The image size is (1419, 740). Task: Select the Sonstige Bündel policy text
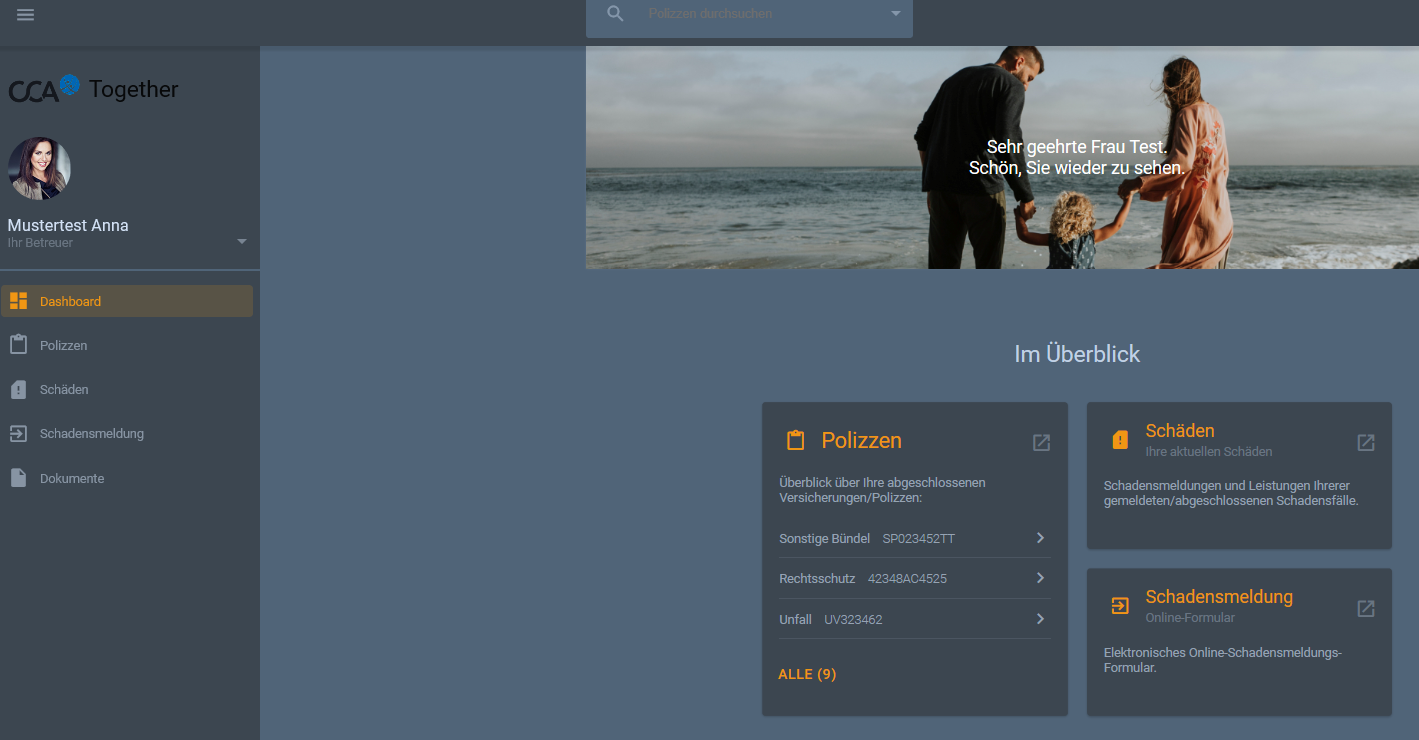click(824, 538)
